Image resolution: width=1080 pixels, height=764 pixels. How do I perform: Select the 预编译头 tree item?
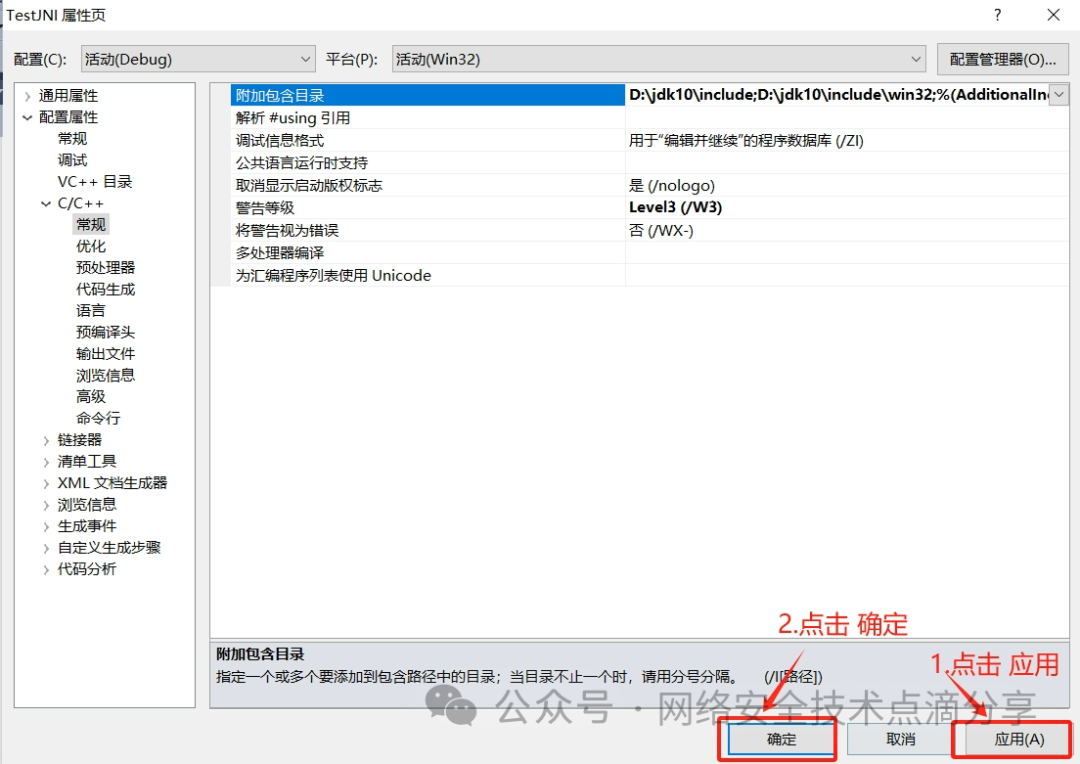click(105, 332)
